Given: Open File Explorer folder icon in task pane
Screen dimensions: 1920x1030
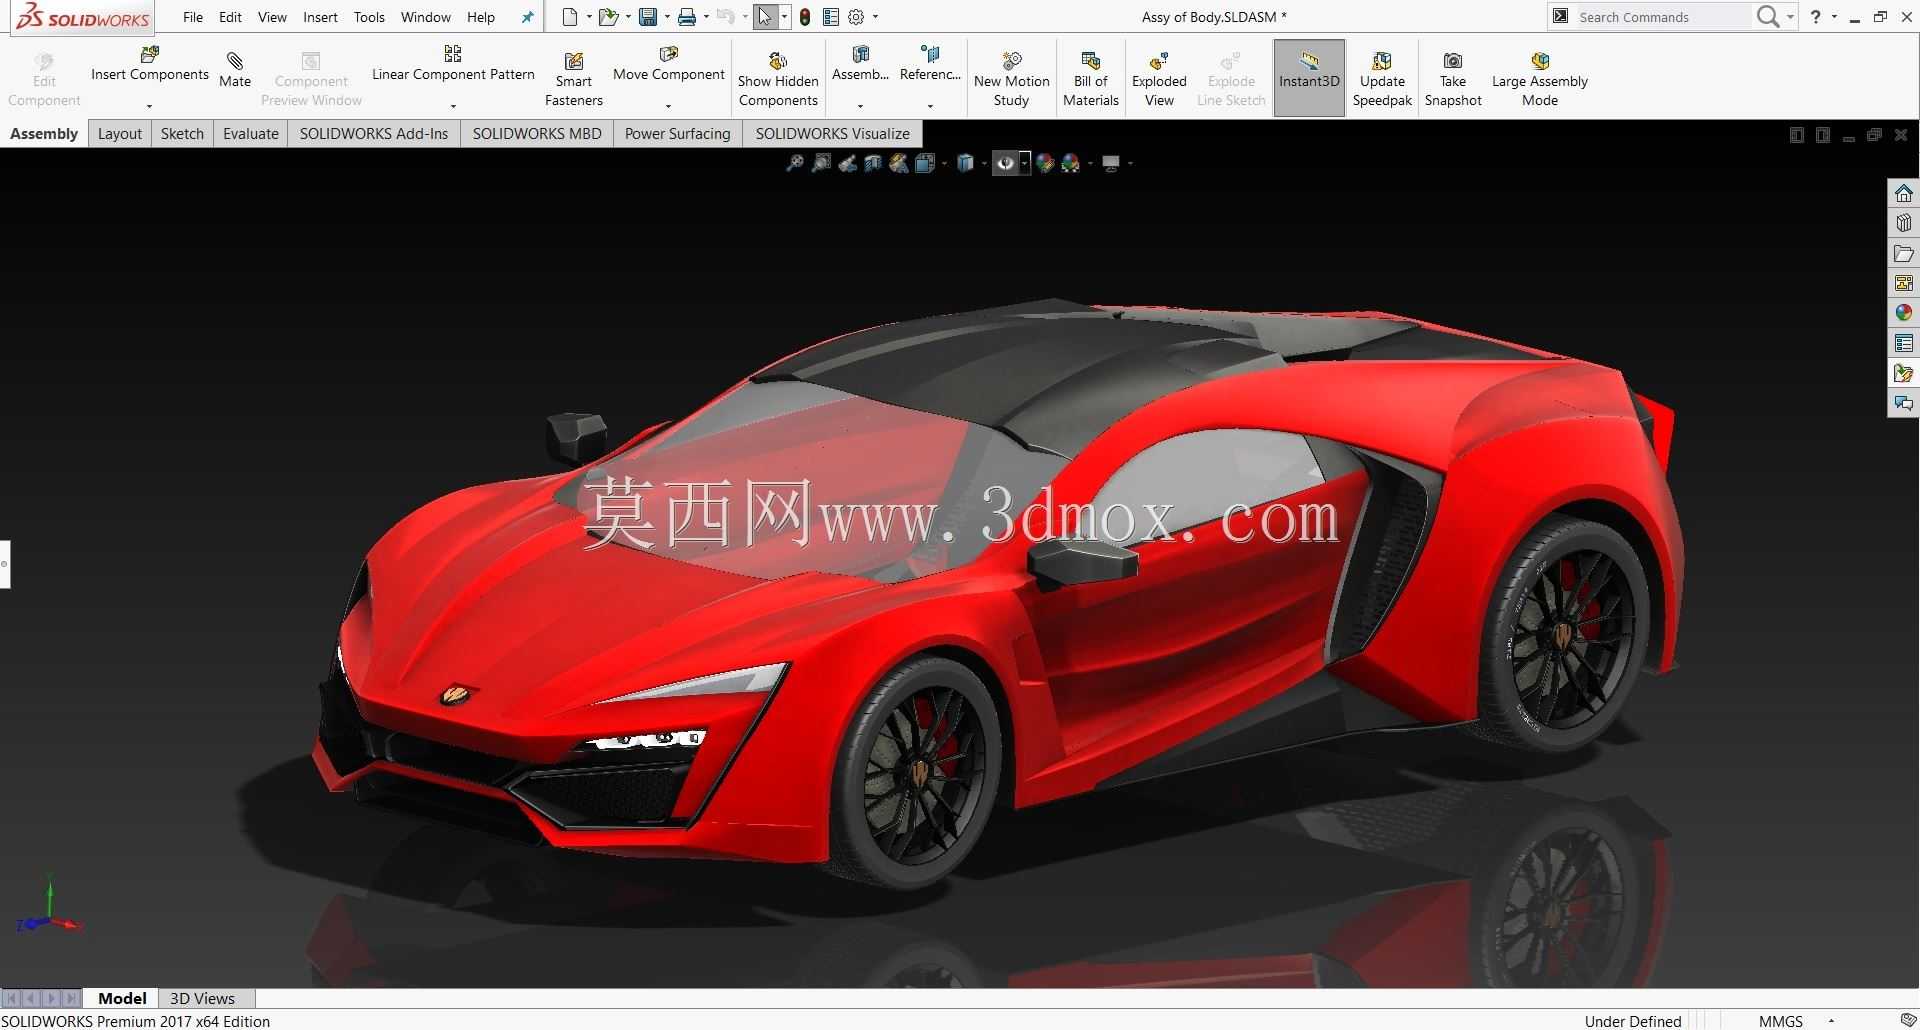Looking at the screenshot, I should 1904,253.
